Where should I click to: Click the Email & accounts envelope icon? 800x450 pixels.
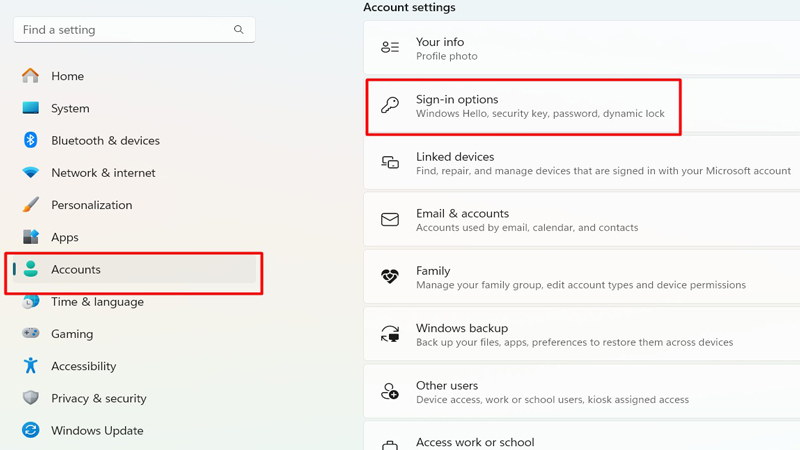click(x=390, y=219)
